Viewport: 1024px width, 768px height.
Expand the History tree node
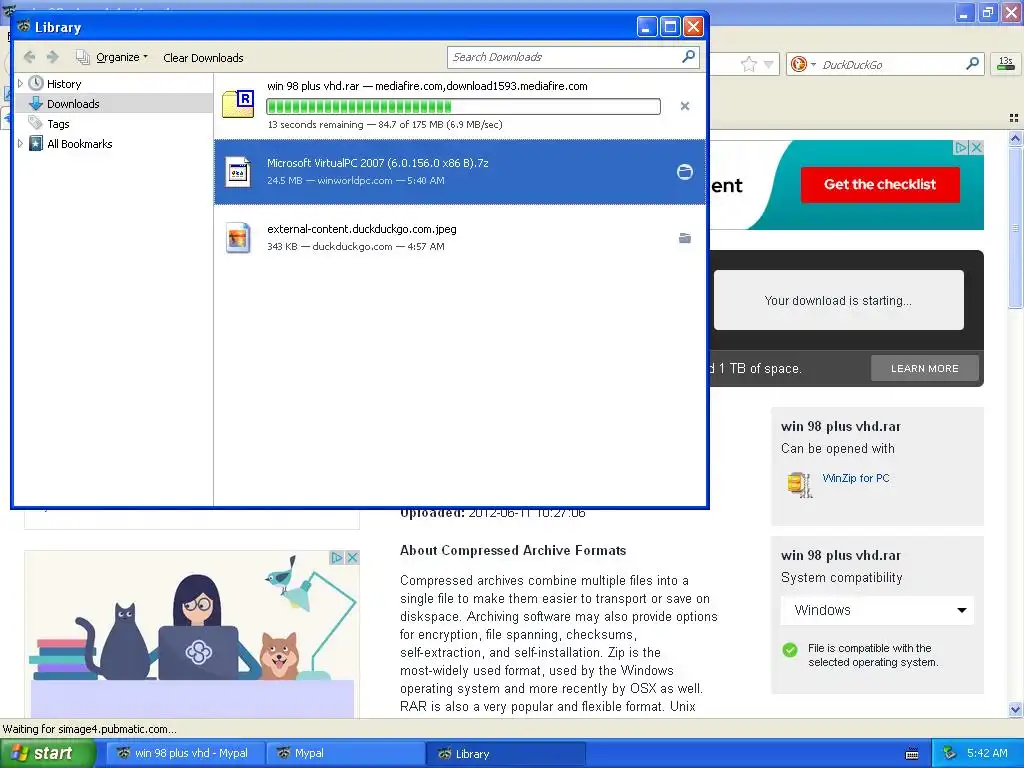[x=20, y=84]
